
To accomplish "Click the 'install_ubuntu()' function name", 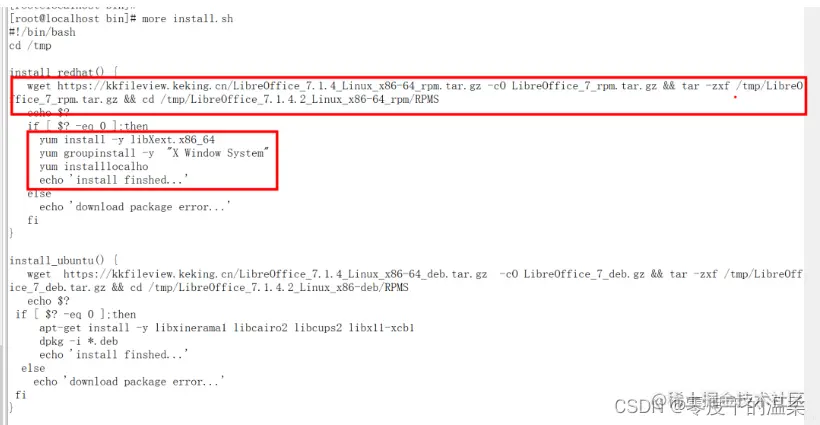I will click(57, 260).
